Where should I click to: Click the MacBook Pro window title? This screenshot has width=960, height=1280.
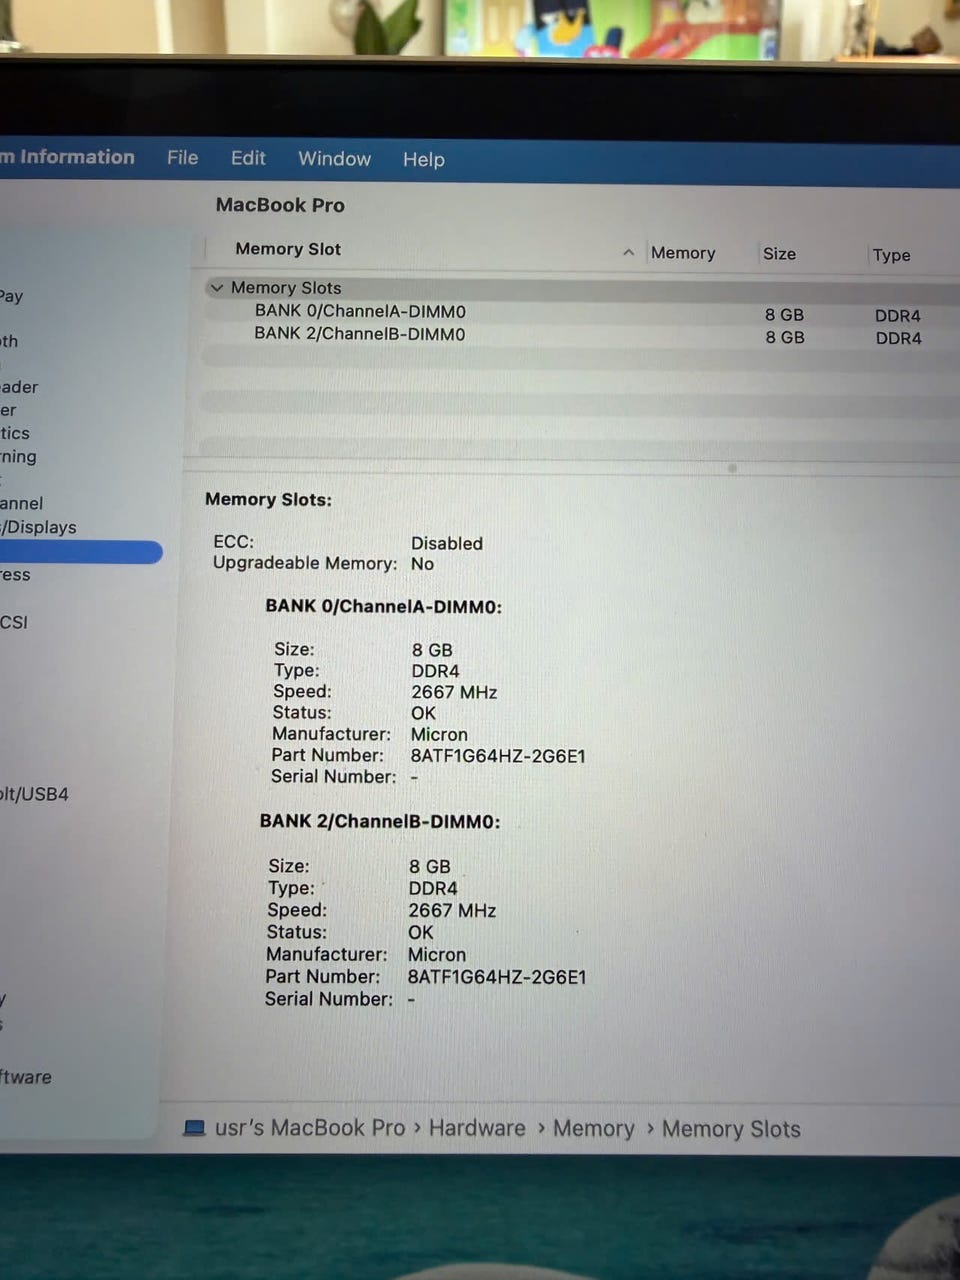[x=280, y=205]
